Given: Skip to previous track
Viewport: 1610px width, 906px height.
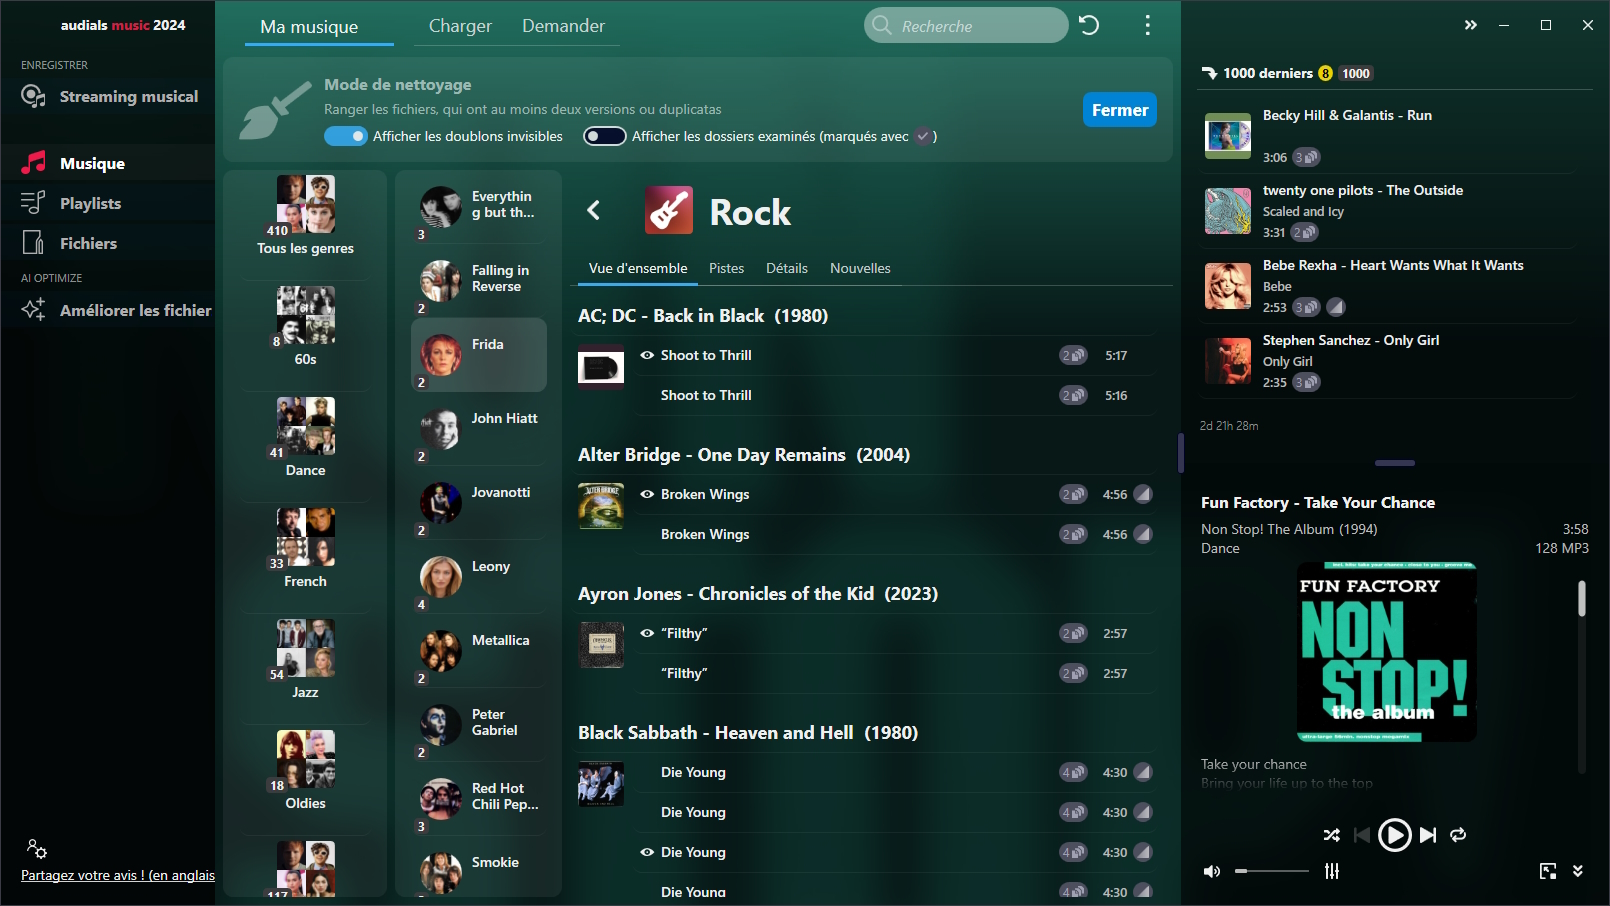Looking at the screenshot, I should point(1361,834).
